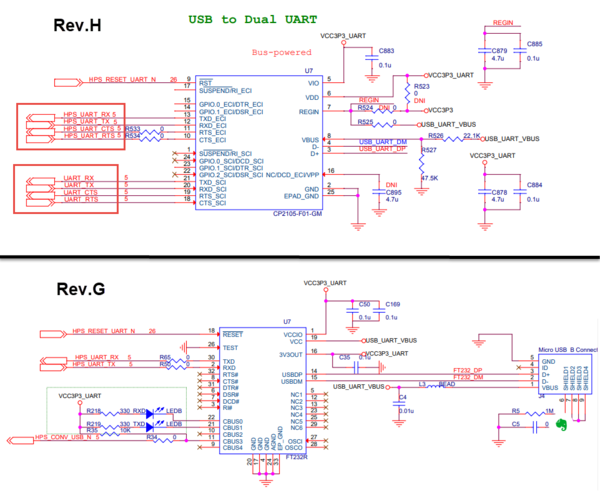
Task: Click the "L3" bead inductor label
Action: 422,384
